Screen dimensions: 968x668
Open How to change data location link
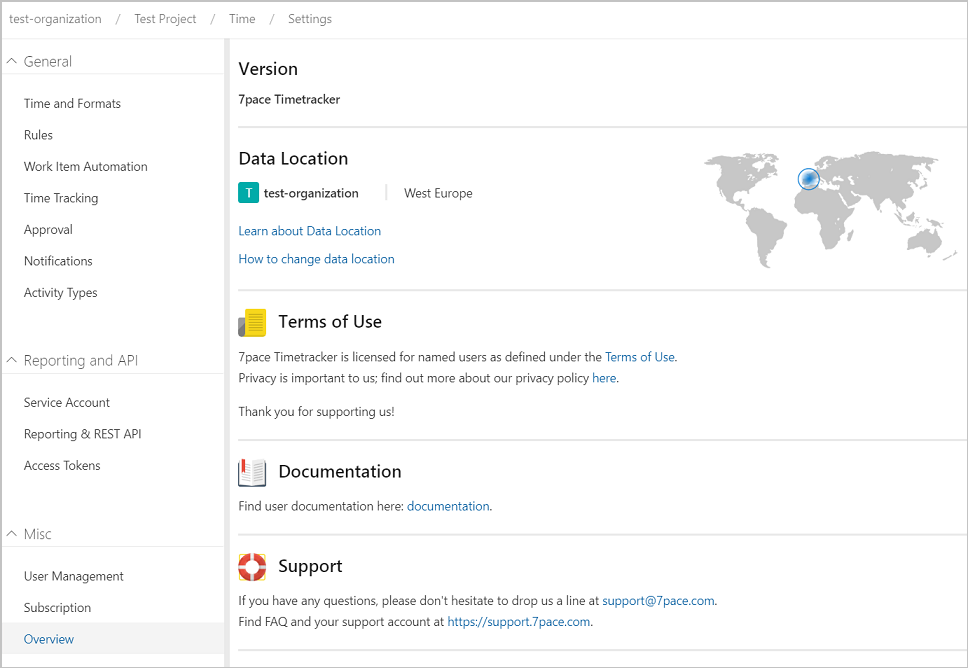point(317,259)
